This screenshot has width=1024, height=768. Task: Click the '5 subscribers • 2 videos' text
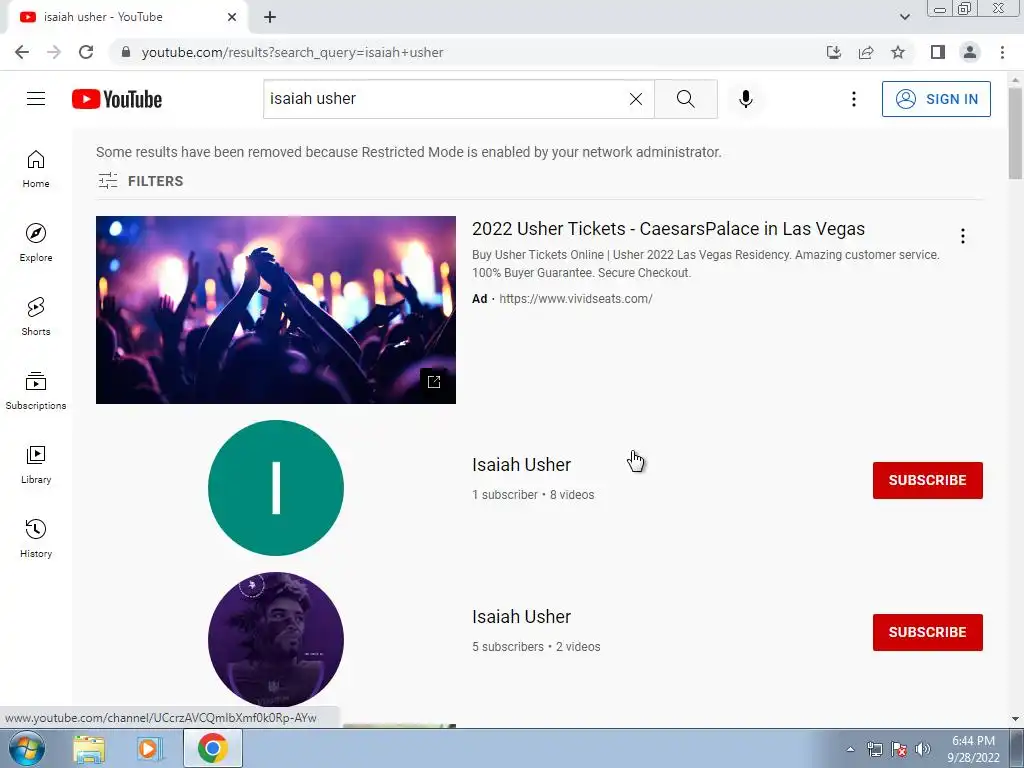pyautogui.click(x=536, y=647)
